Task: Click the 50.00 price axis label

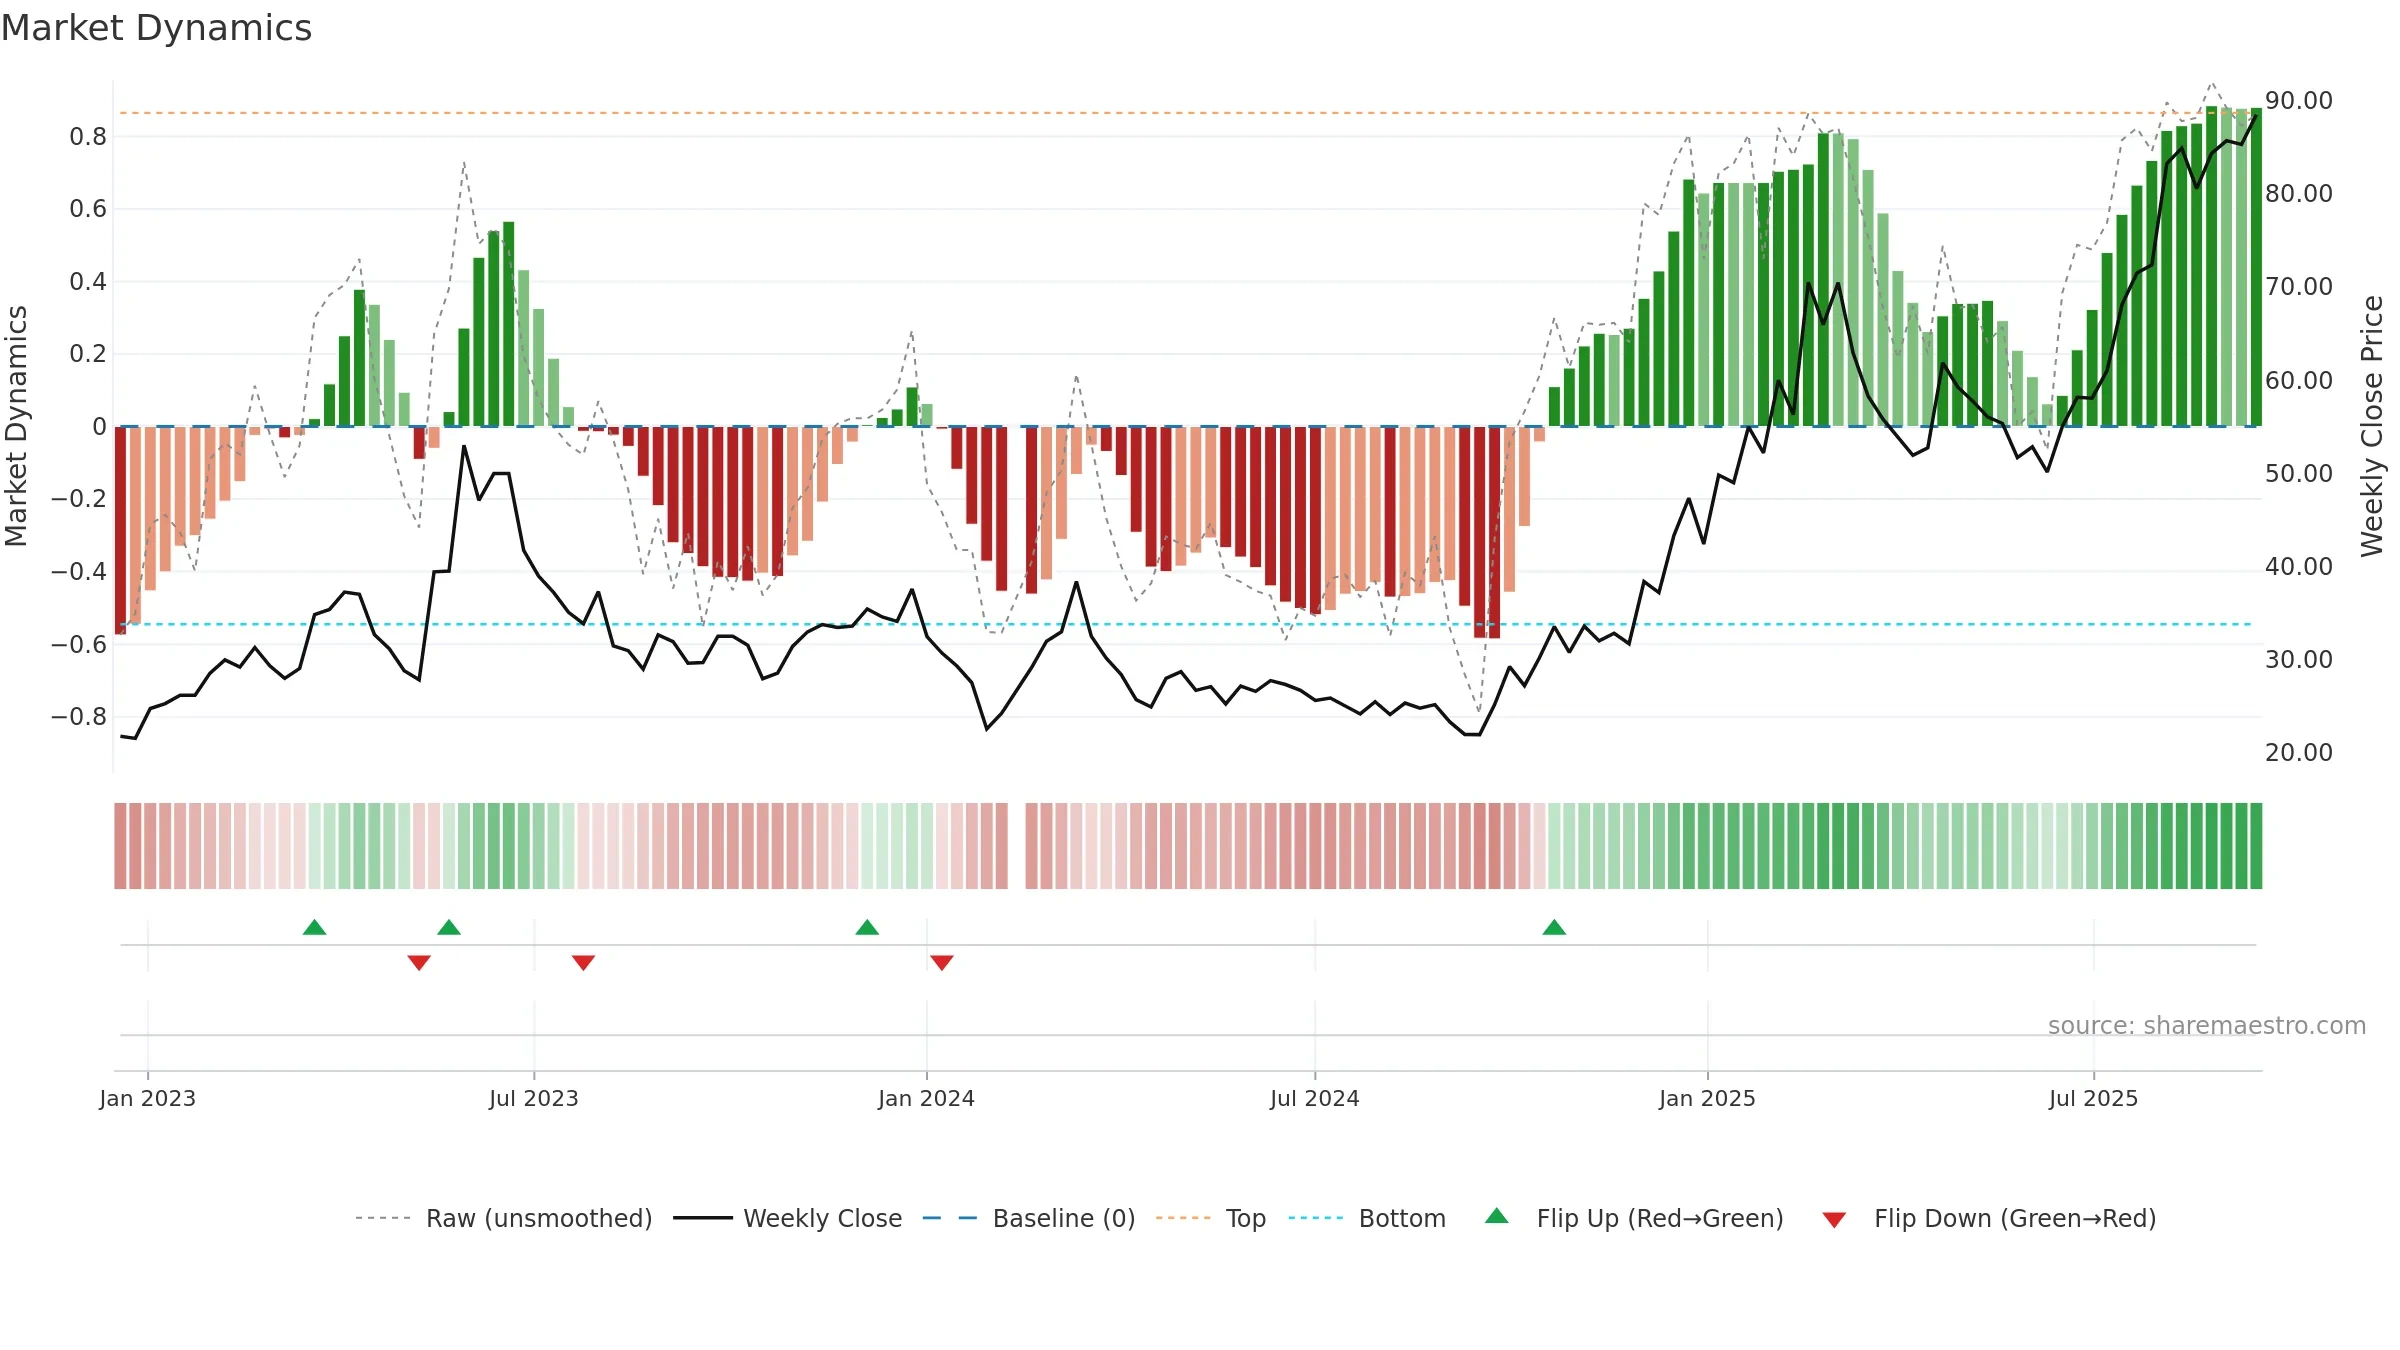Action: coord(2298,473)
